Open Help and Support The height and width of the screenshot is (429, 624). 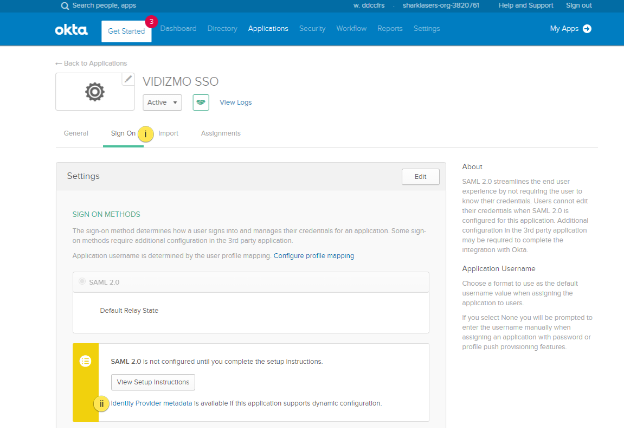(526, 6)
